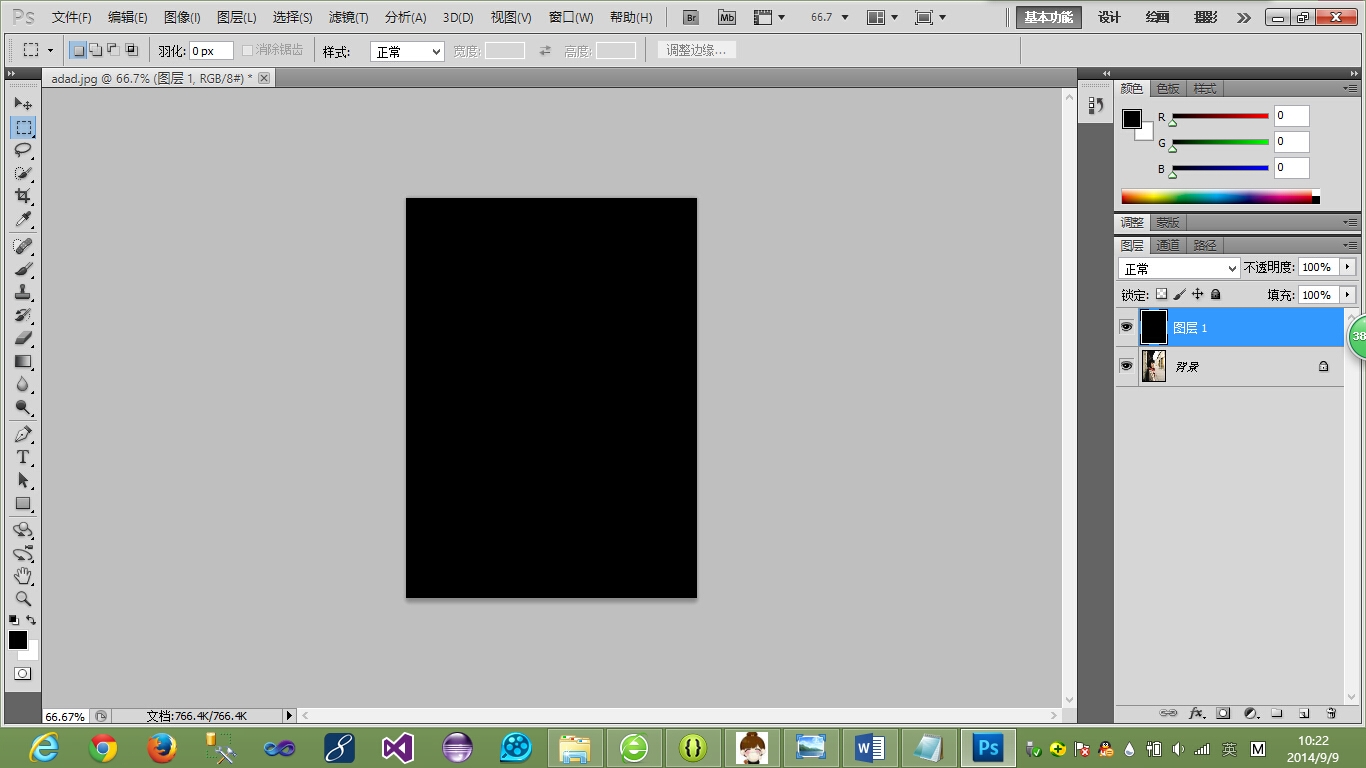
Task: Select the Clone Stamp tool
Action: pyautogui.click(x=23, y=292)
